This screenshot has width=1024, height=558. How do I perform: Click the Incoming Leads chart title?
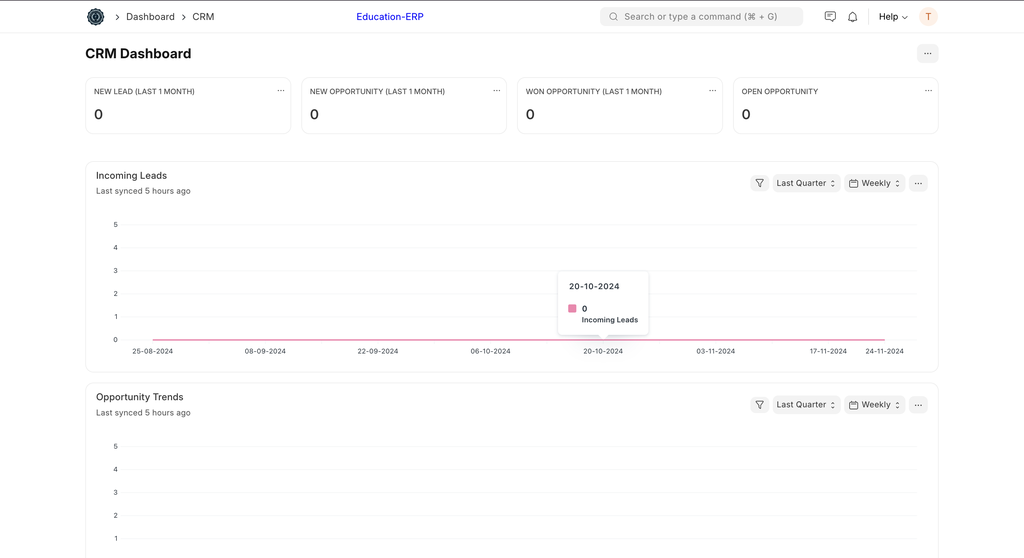point(131,175)
